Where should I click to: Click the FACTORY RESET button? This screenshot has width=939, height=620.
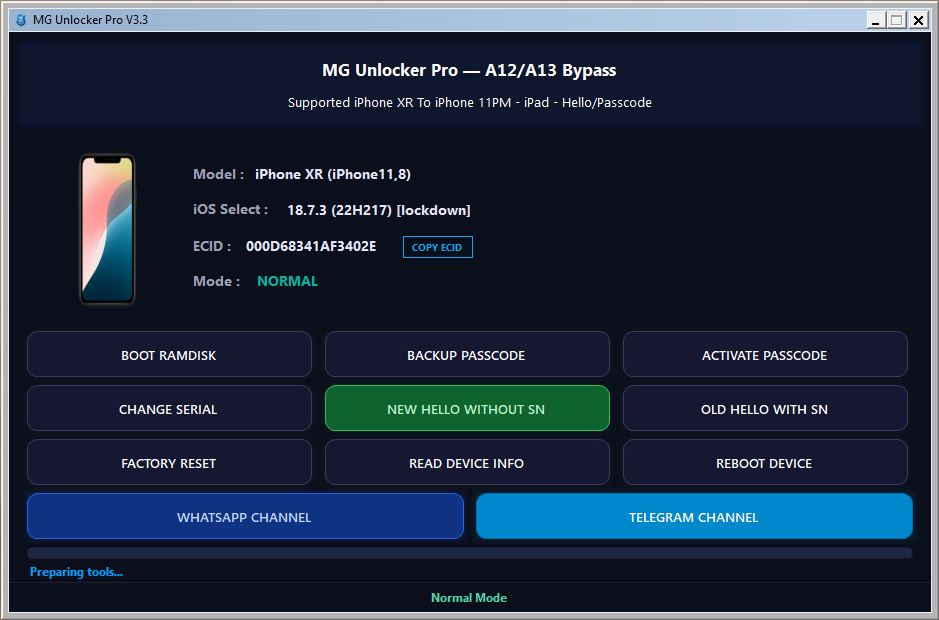click(169, 462)
